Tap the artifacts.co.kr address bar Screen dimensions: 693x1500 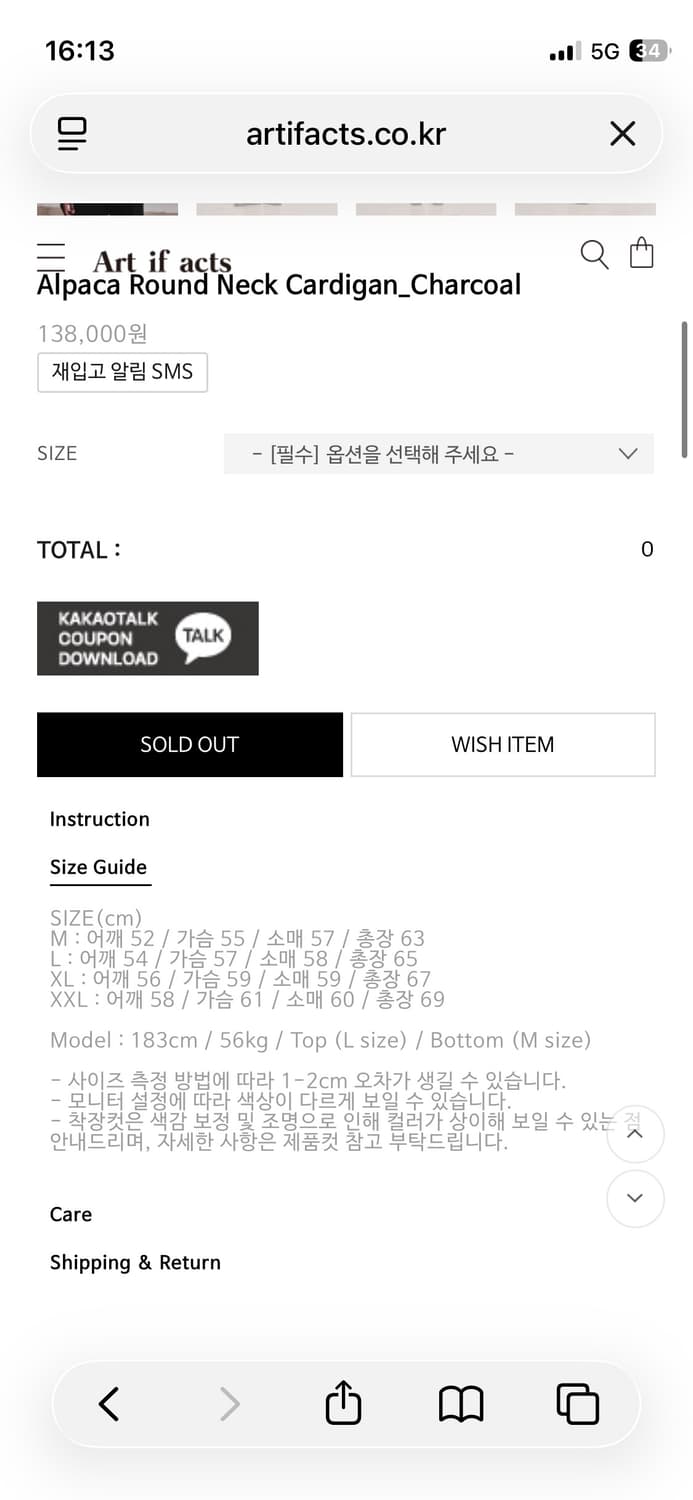[346, 134]
